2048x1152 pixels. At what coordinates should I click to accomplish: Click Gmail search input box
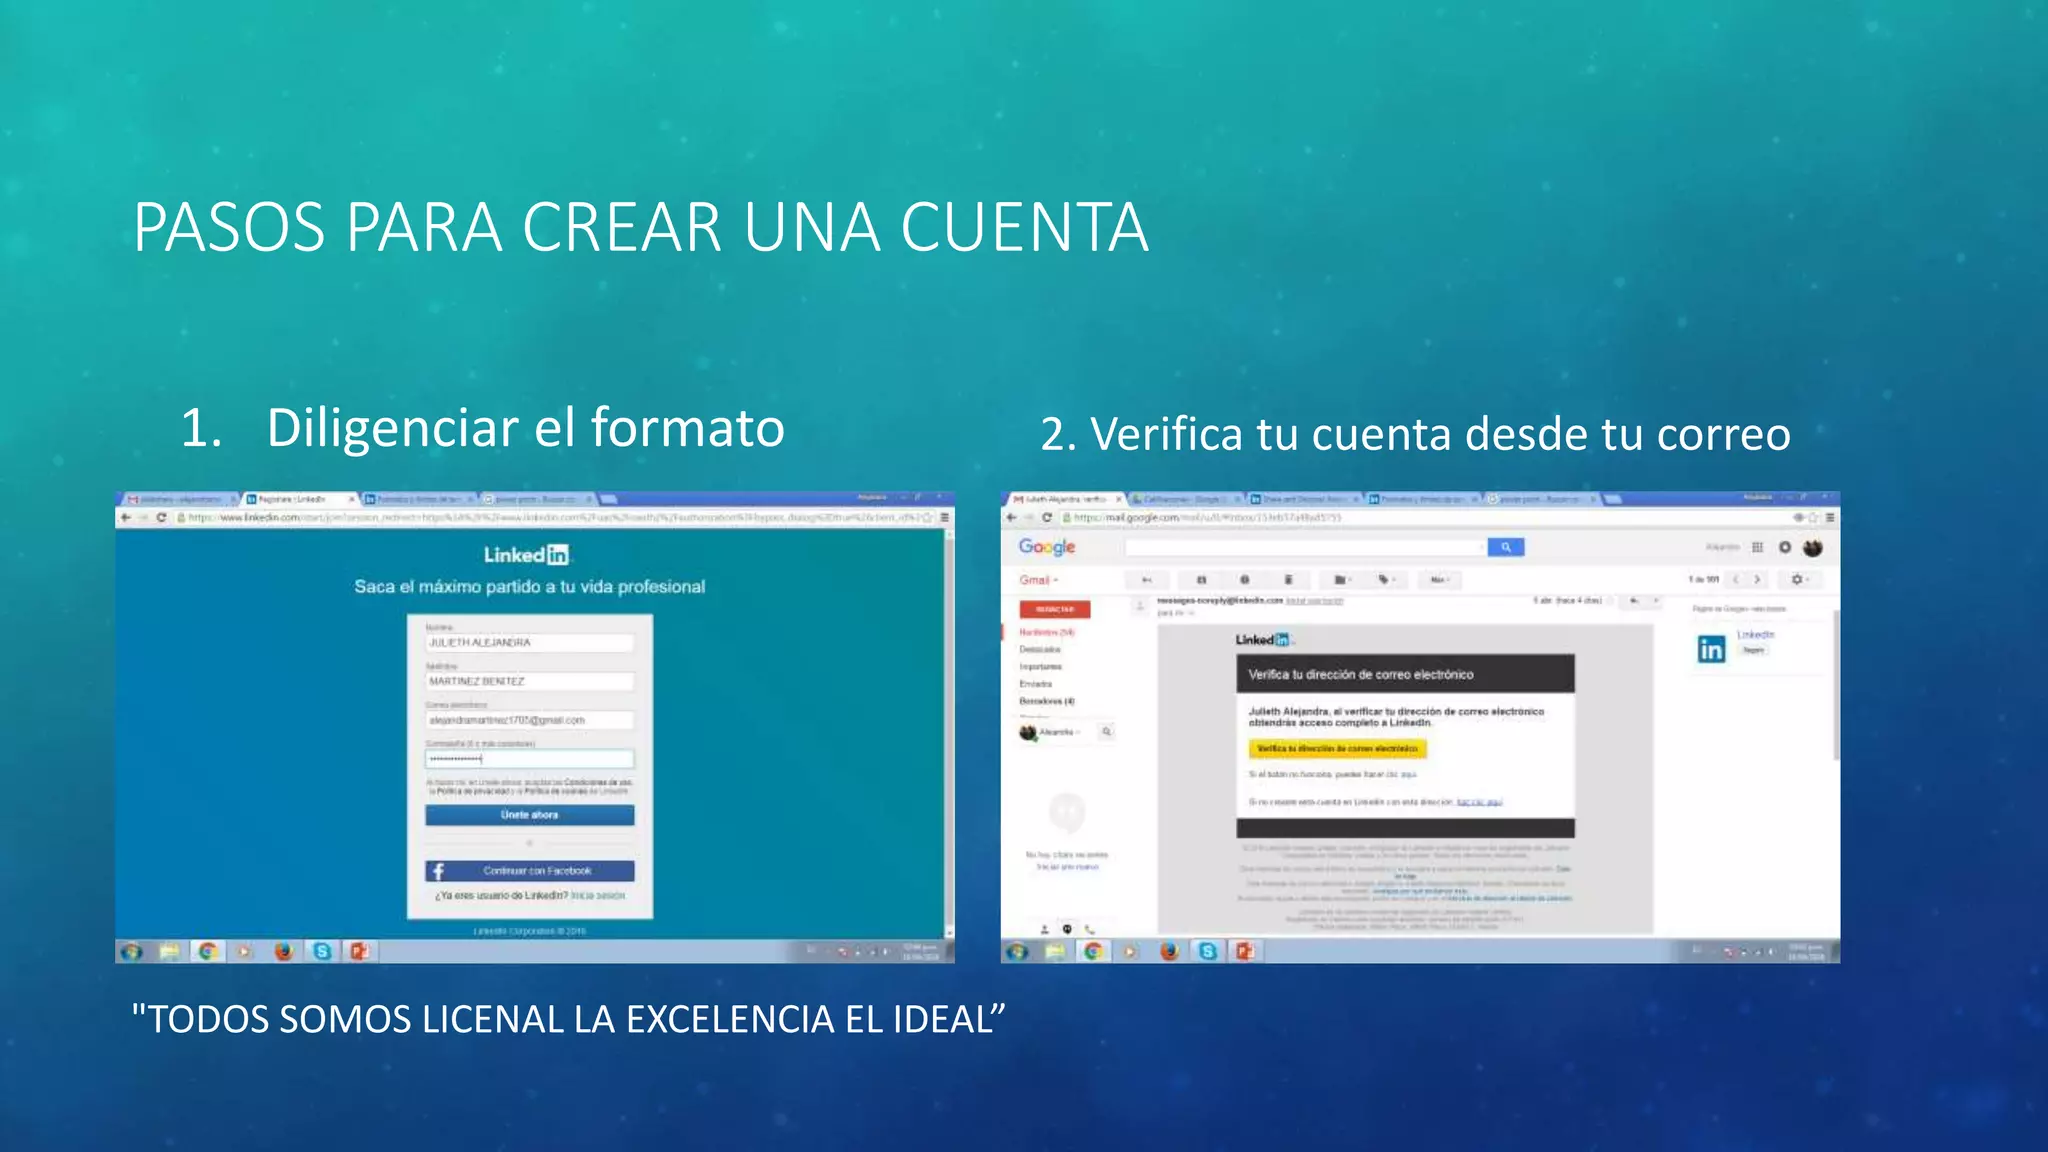(x=1305, y=547)
